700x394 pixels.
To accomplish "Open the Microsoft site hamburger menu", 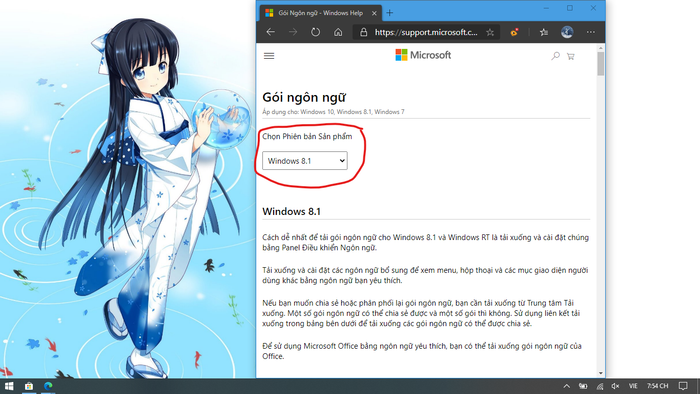I will 269,56.
